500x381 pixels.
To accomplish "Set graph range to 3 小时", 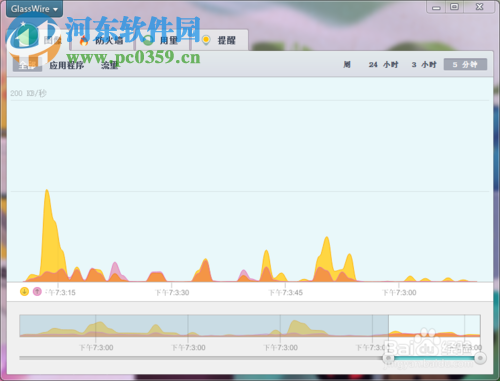I will pos(424,64).
